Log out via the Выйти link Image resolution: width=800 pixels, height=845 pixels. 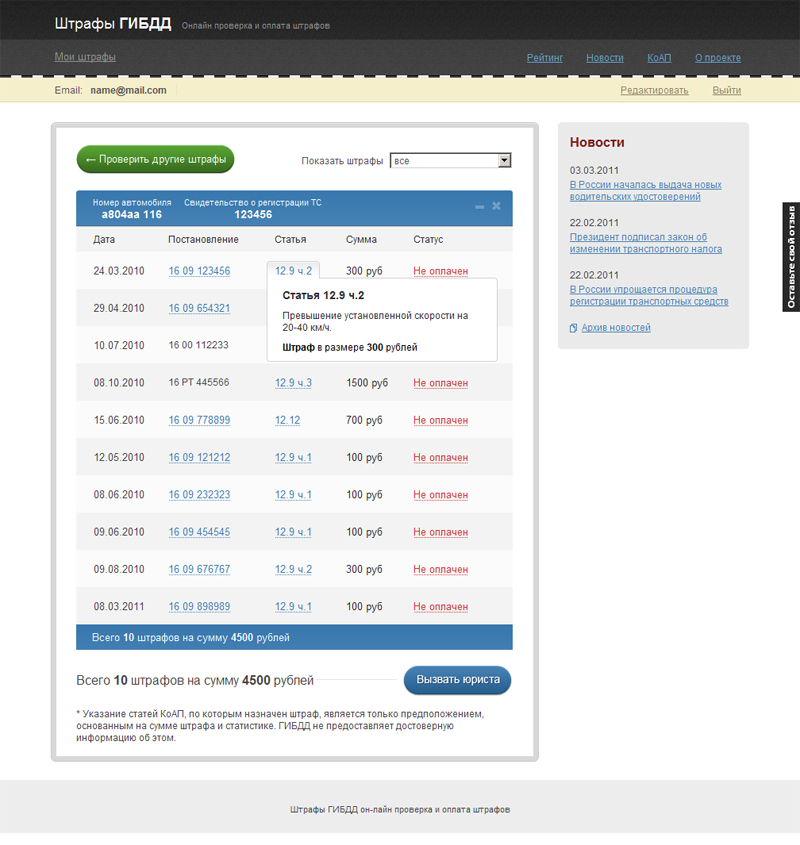[x=727, y=90]
